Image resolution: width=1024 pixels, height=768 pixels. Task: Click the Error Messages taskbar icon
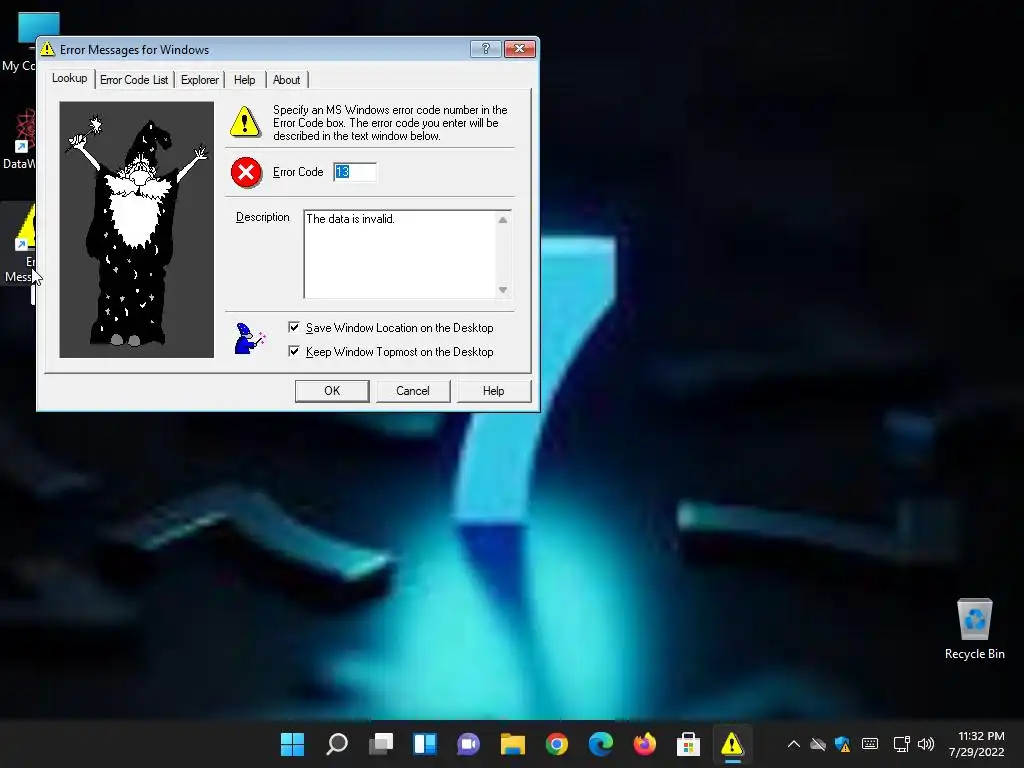coord(732,744)
